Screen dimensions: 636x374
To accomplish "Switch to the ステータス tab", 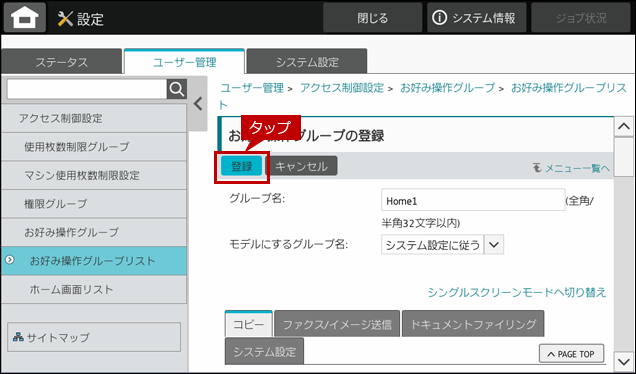I will point(62,62).
